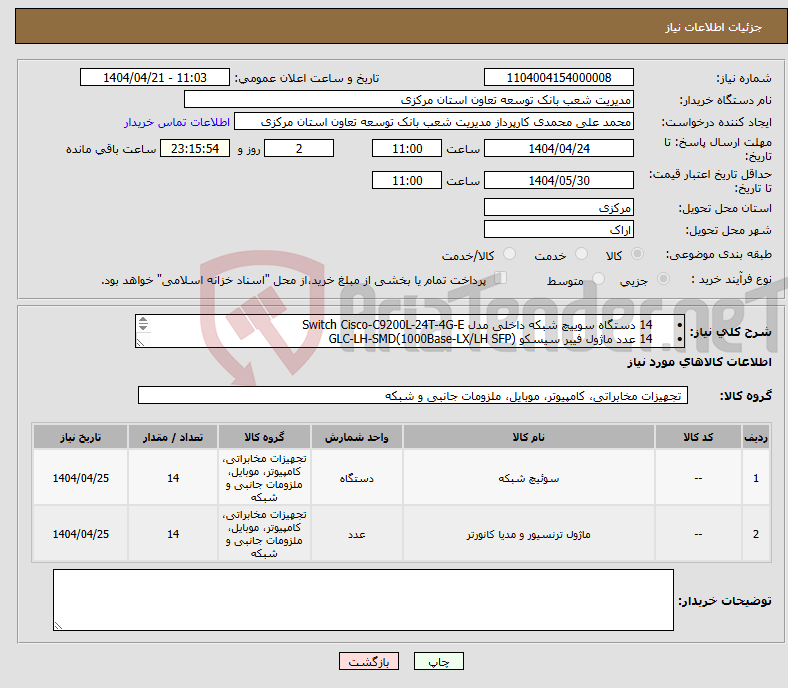This screenshot has width=788, height=688.
Task: Click the Switch Cisco-C9200L-24T-4G-E description line
Action: pyautogui.click(x=477, y=324)
